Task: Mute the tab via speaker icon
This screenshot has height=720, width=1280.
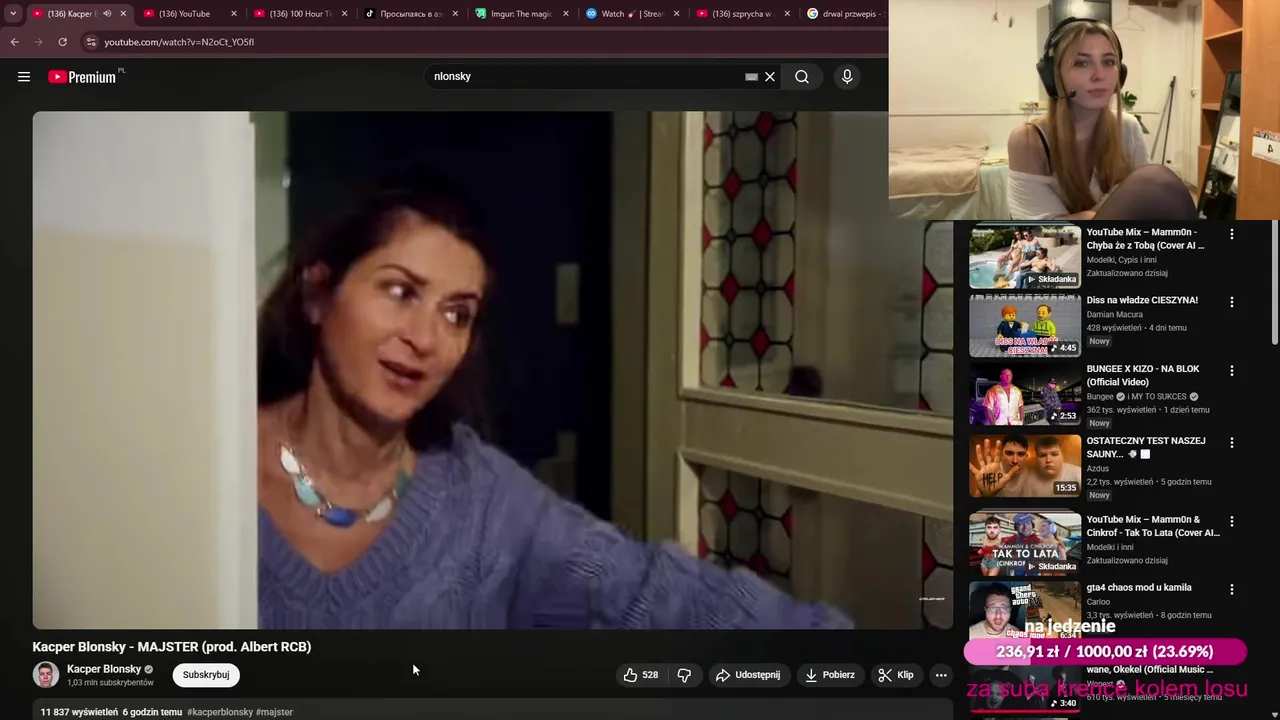Action: coord(107,14)
